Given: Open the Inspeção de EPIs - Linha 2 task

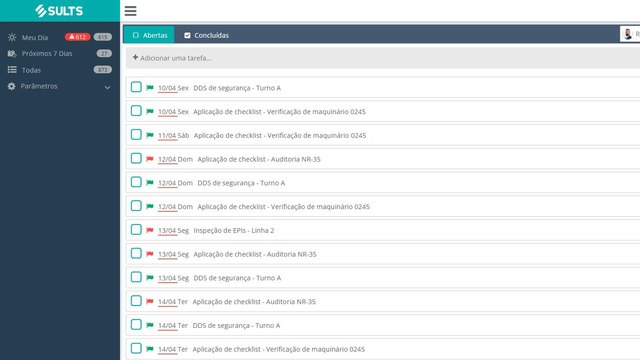Looking at the screenshot, I should tap(383, 230).
